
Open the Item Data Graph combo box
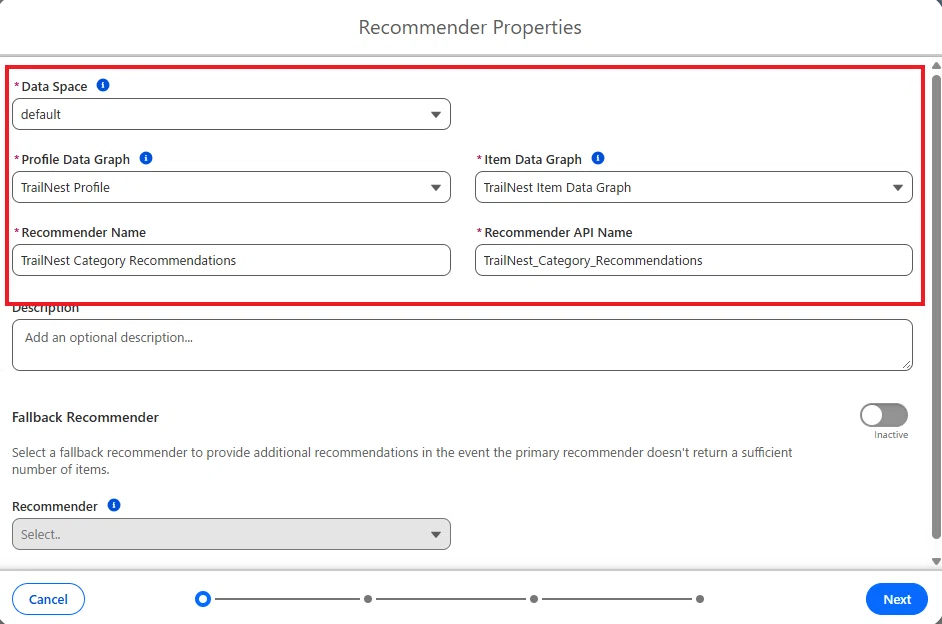click(694, 187)
